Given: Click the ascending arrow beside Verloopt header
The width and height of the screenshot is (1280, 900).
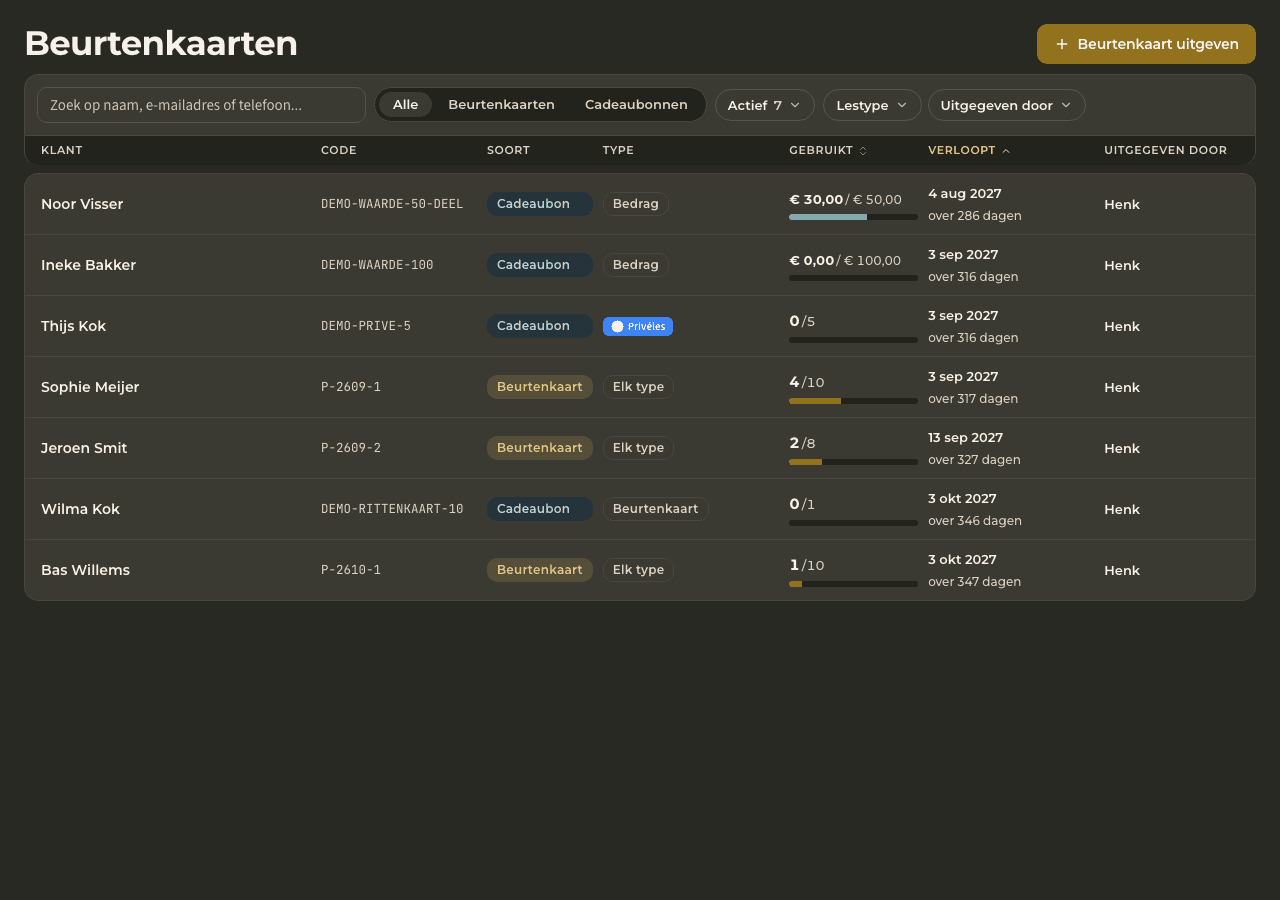Looking at the screenshot, I should [1006, 151].
